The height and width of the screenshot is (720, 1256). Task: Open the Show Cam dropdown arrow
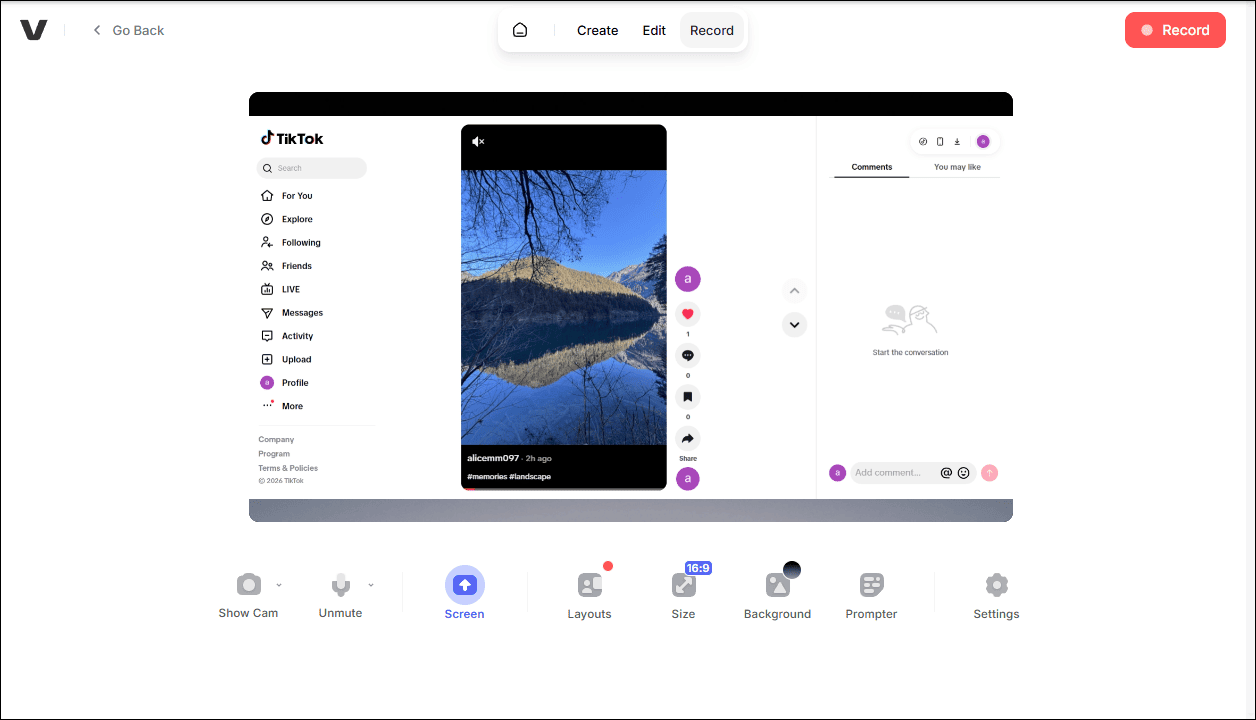279,585
